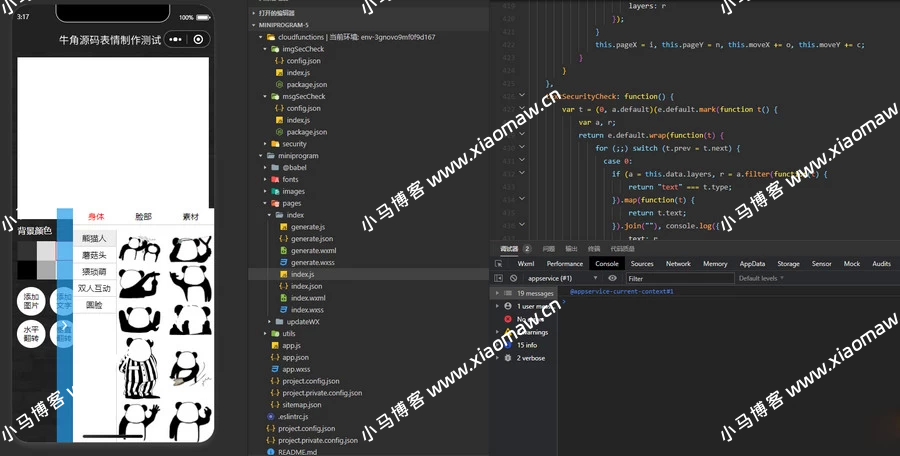Collapse the pages folder
Image resolution: width=900 pixels, height=456 pixels.
coord(265,203)
